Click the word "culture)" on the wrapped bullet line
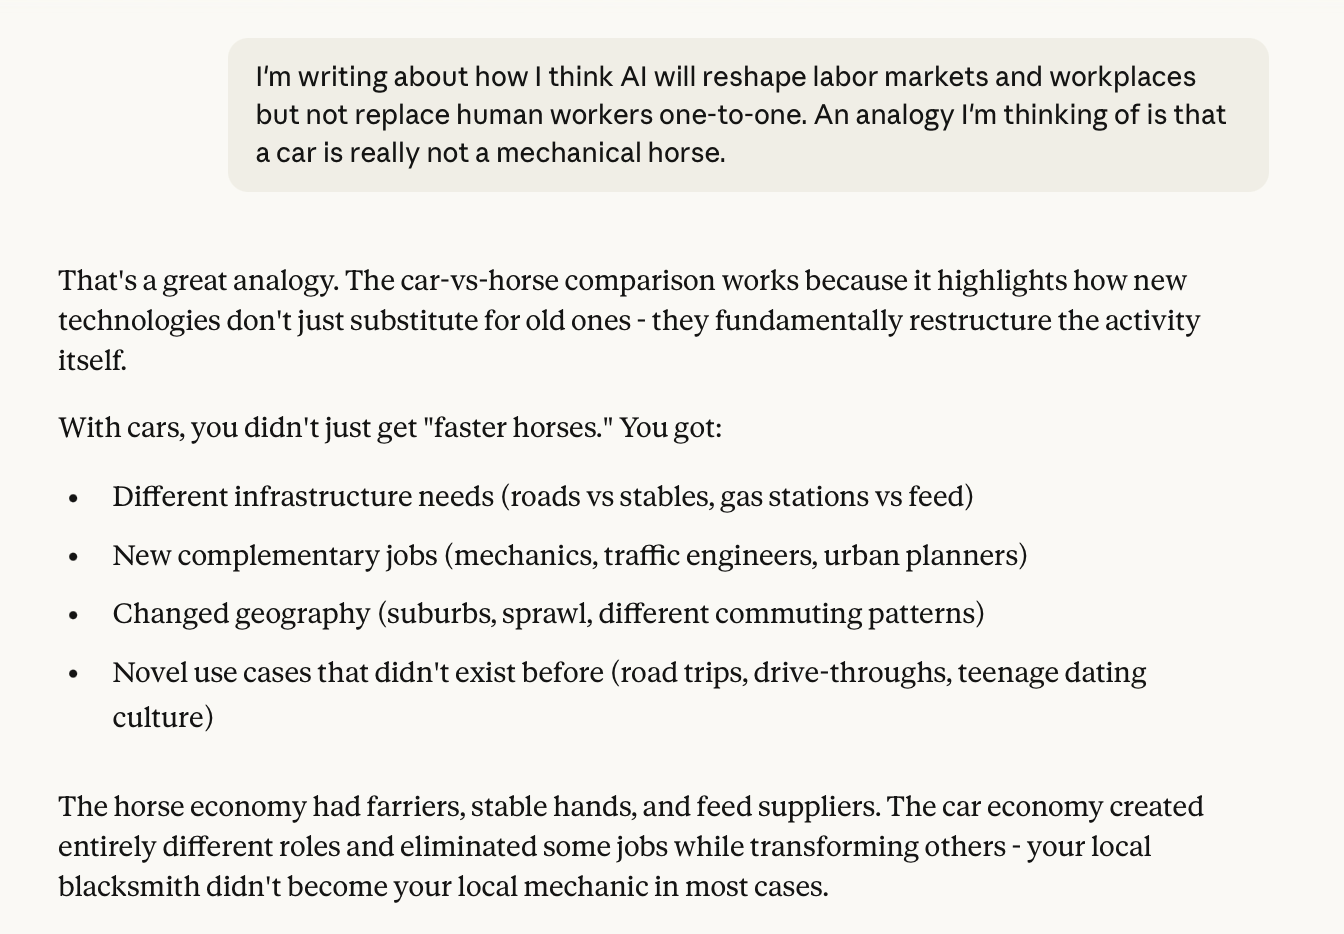This screenshot has height=934, width=1344. (163, 718)
